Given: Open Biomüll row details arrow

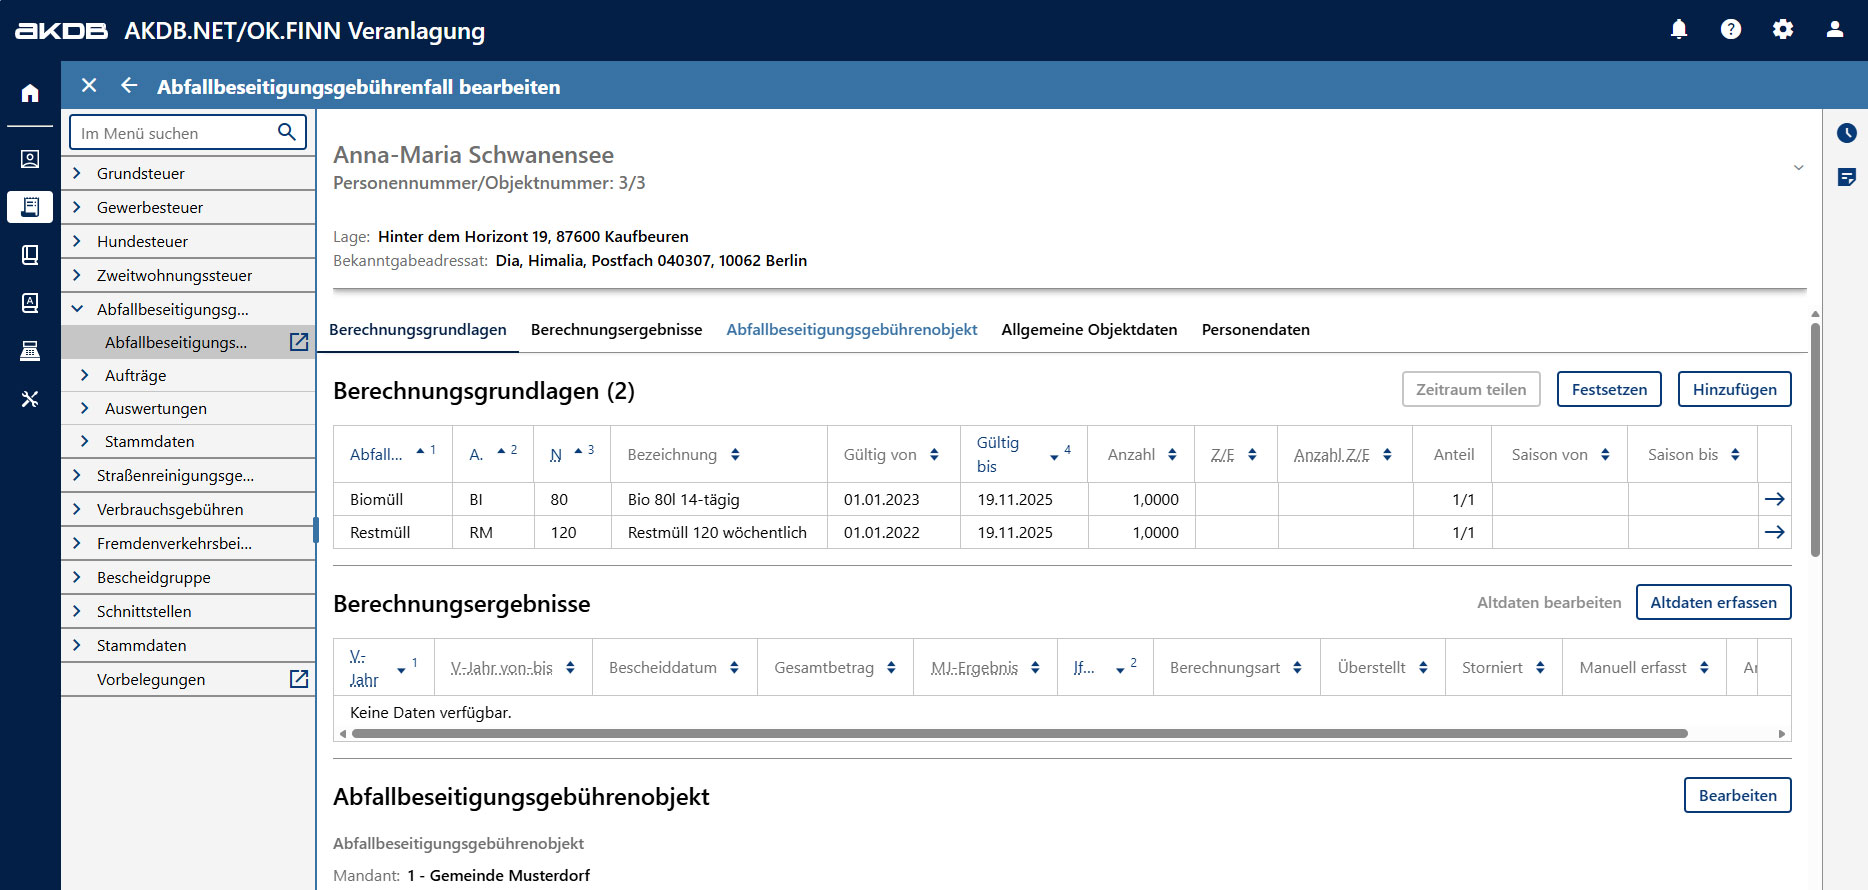Looking at the screenshot, I should tap(1774, 499).
